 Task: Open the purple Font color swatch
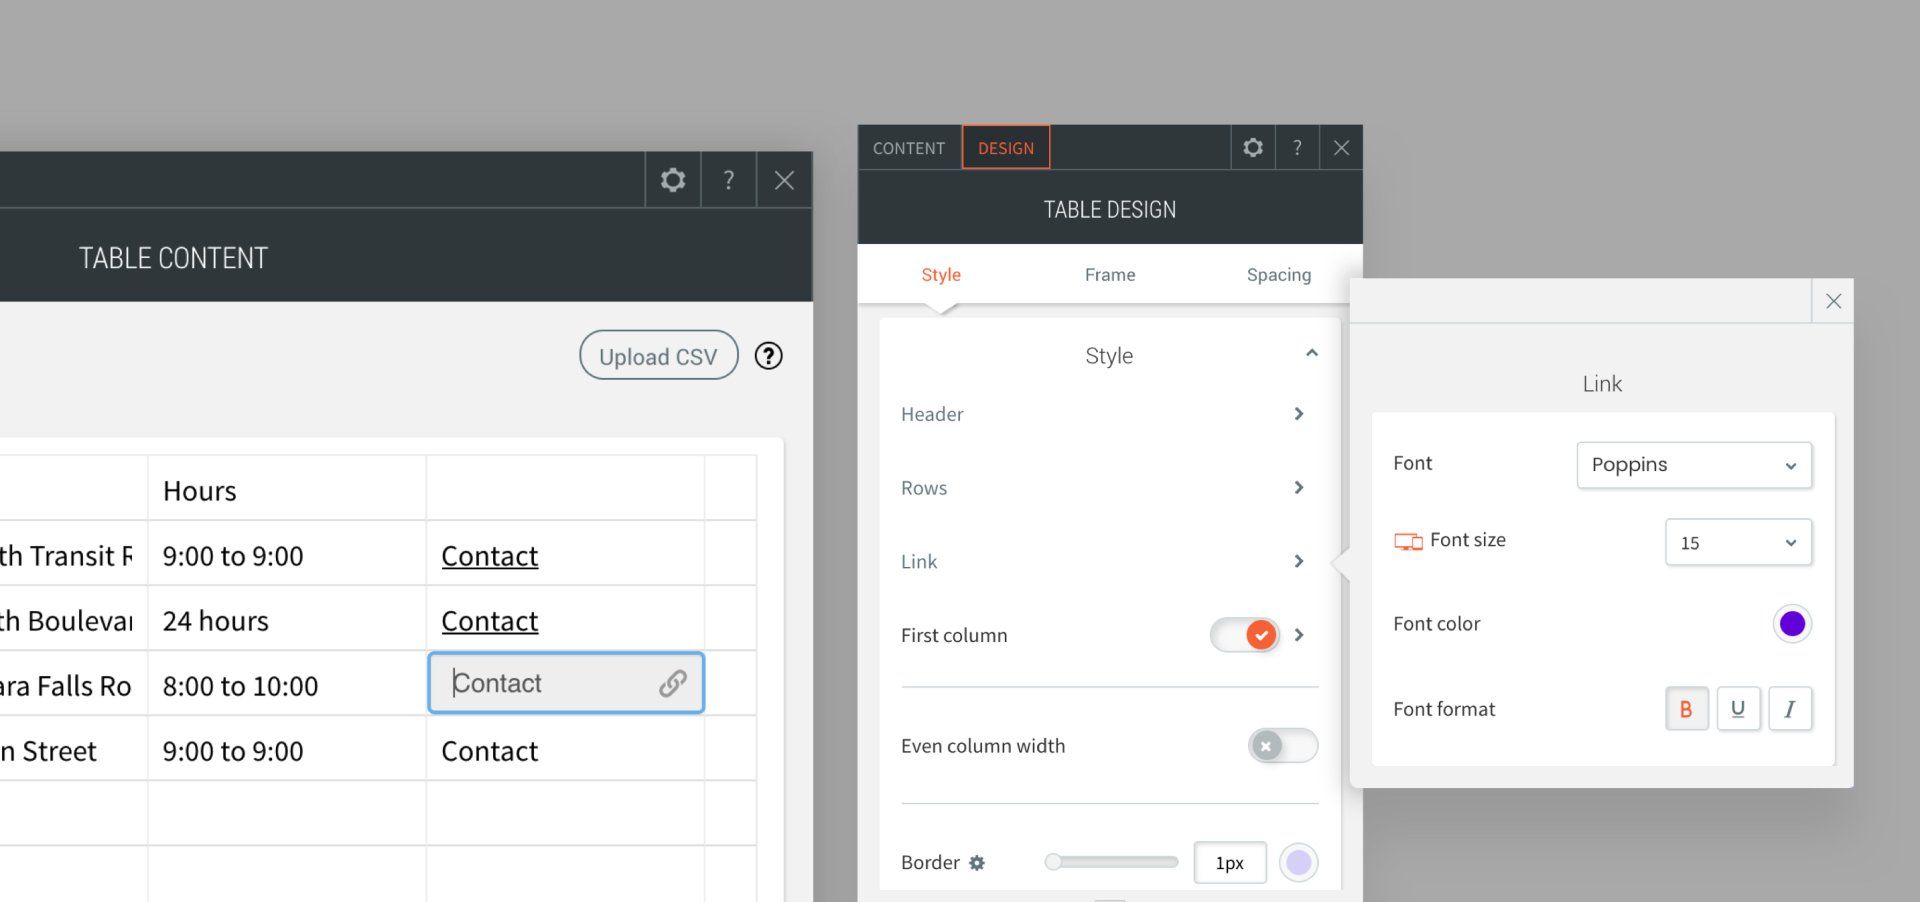[1793, 623]
